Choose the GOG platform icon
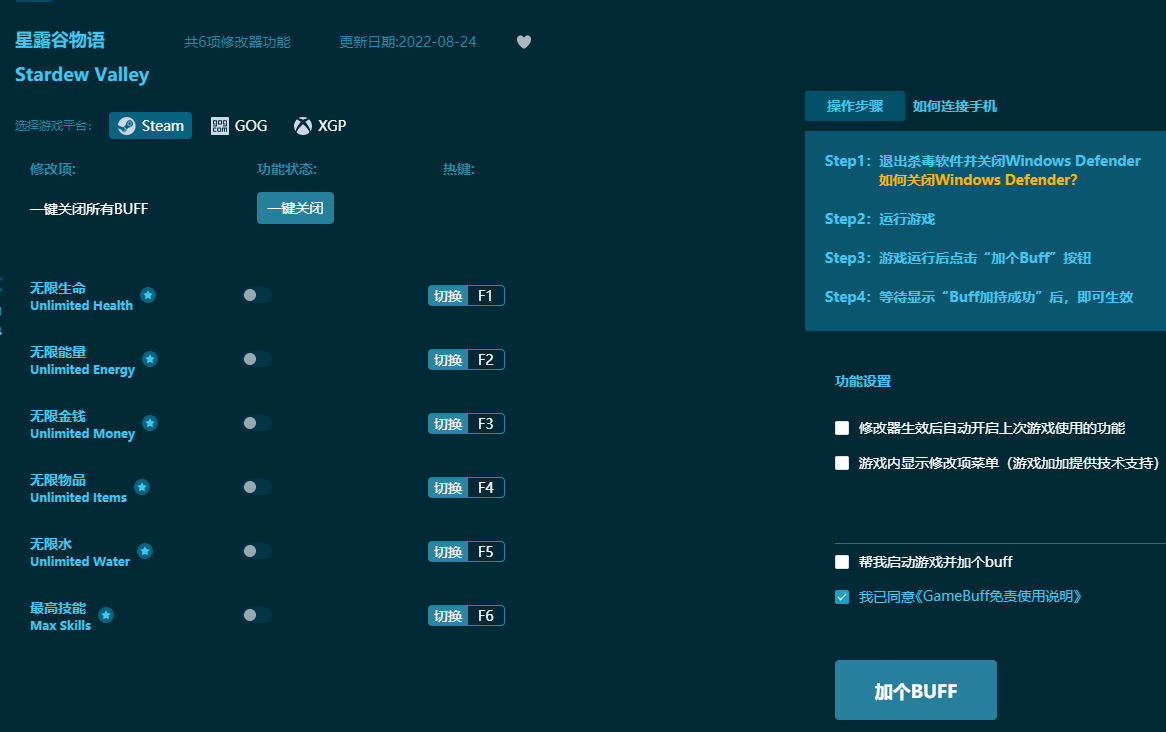Viewport: 1166px width, 732px height. [220, 126]
